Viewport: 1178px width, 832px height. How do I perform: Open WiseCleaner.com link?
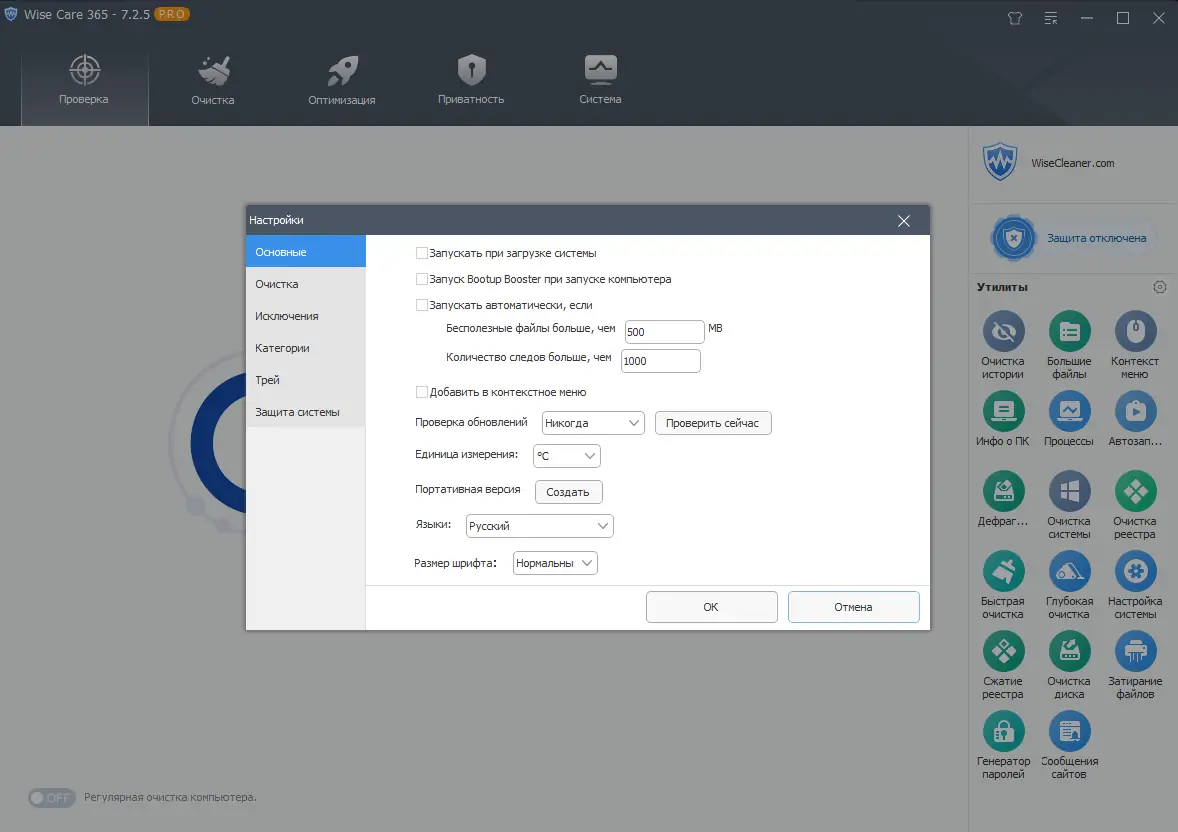click(1073, 163)
